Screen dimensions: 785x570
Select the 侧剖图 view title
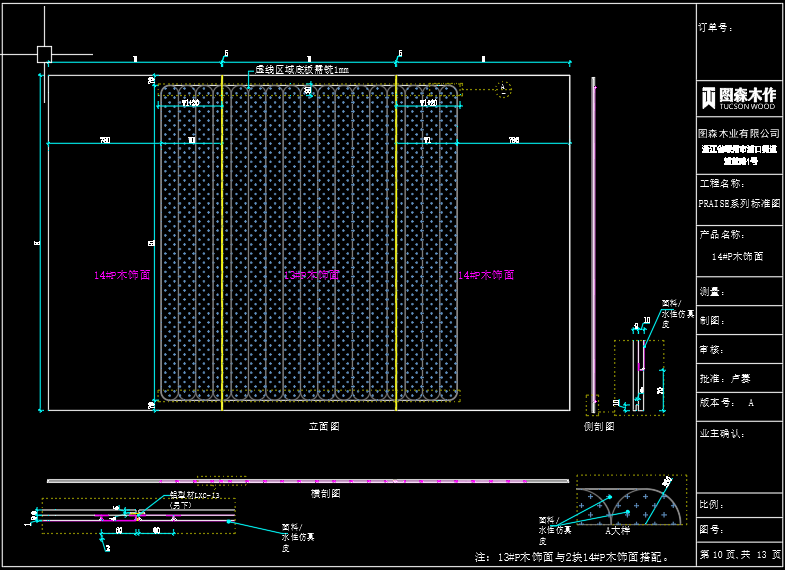598,426
